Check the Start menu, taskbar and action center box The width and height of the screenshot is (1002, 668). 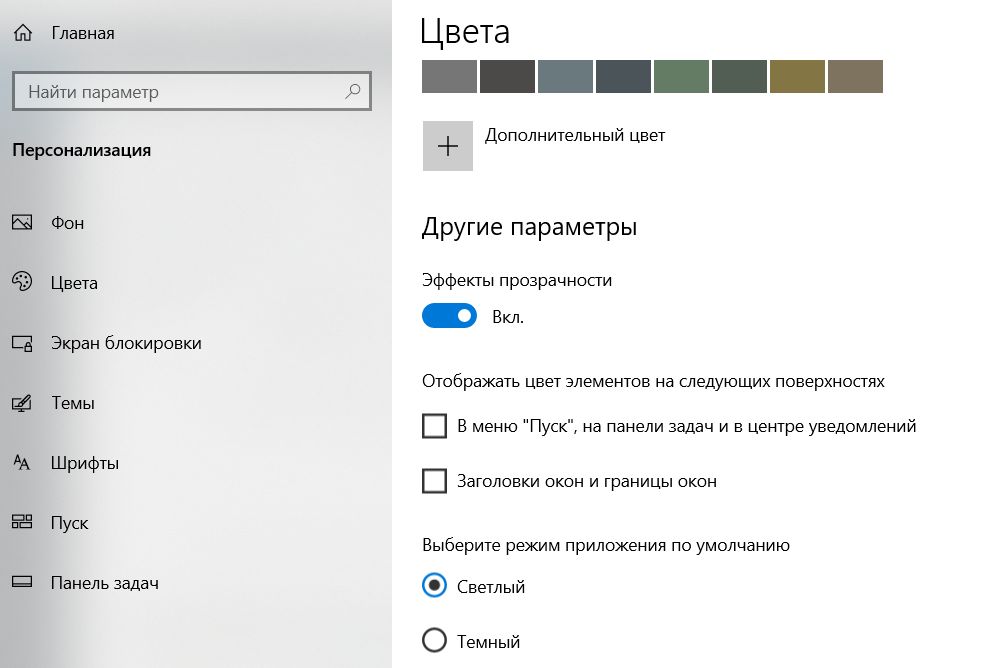click(435, 426)
